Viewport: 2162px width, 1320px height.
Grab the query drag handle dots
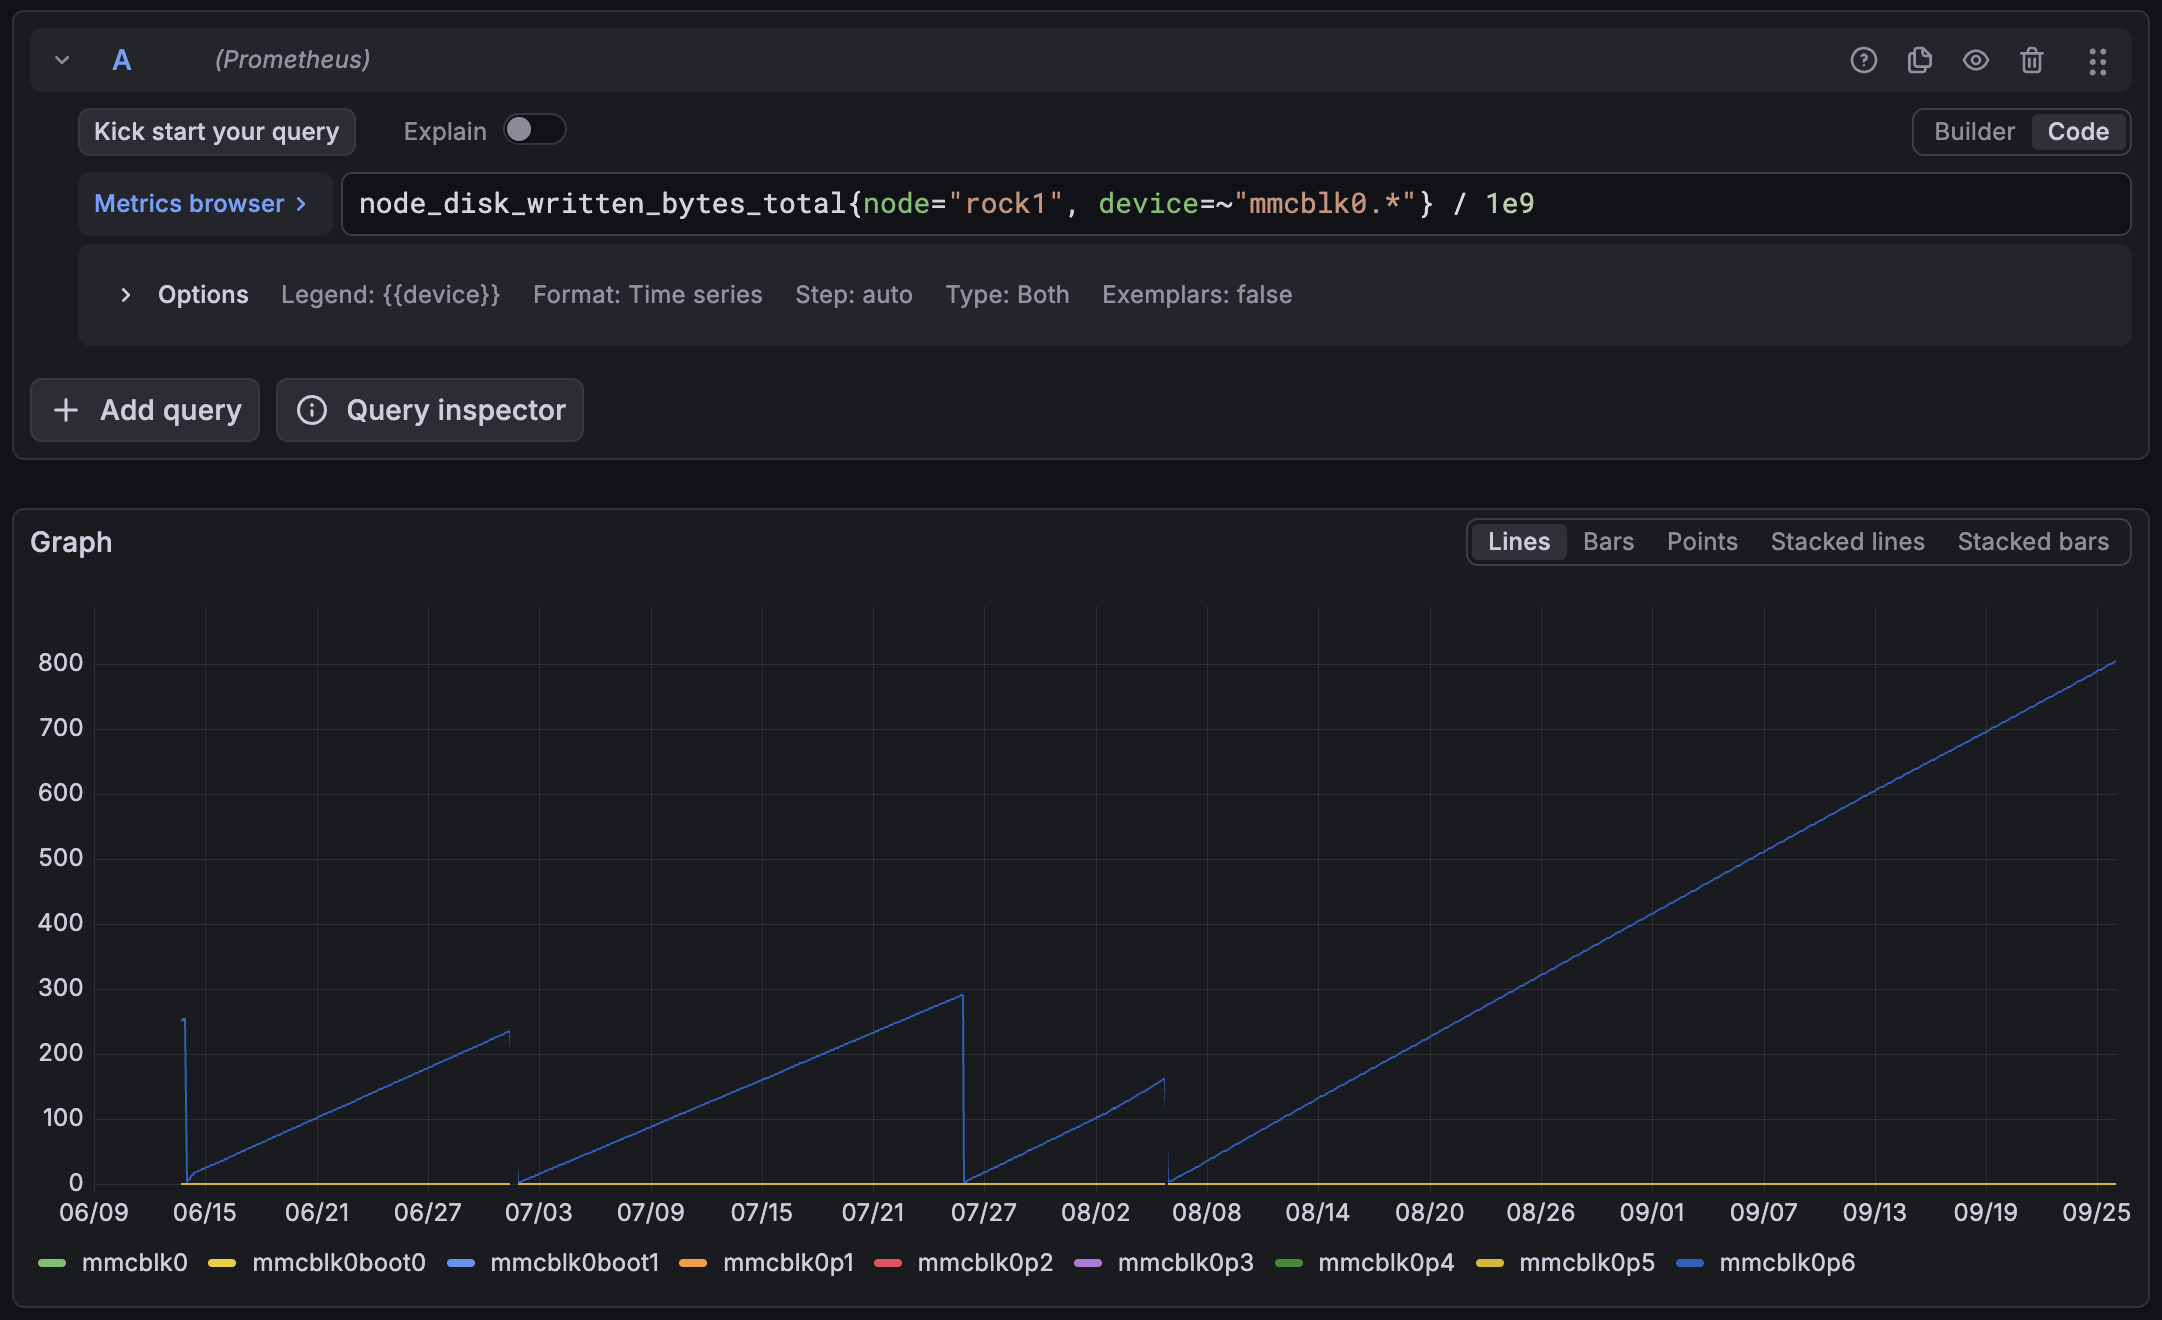tap(2097, 61)
